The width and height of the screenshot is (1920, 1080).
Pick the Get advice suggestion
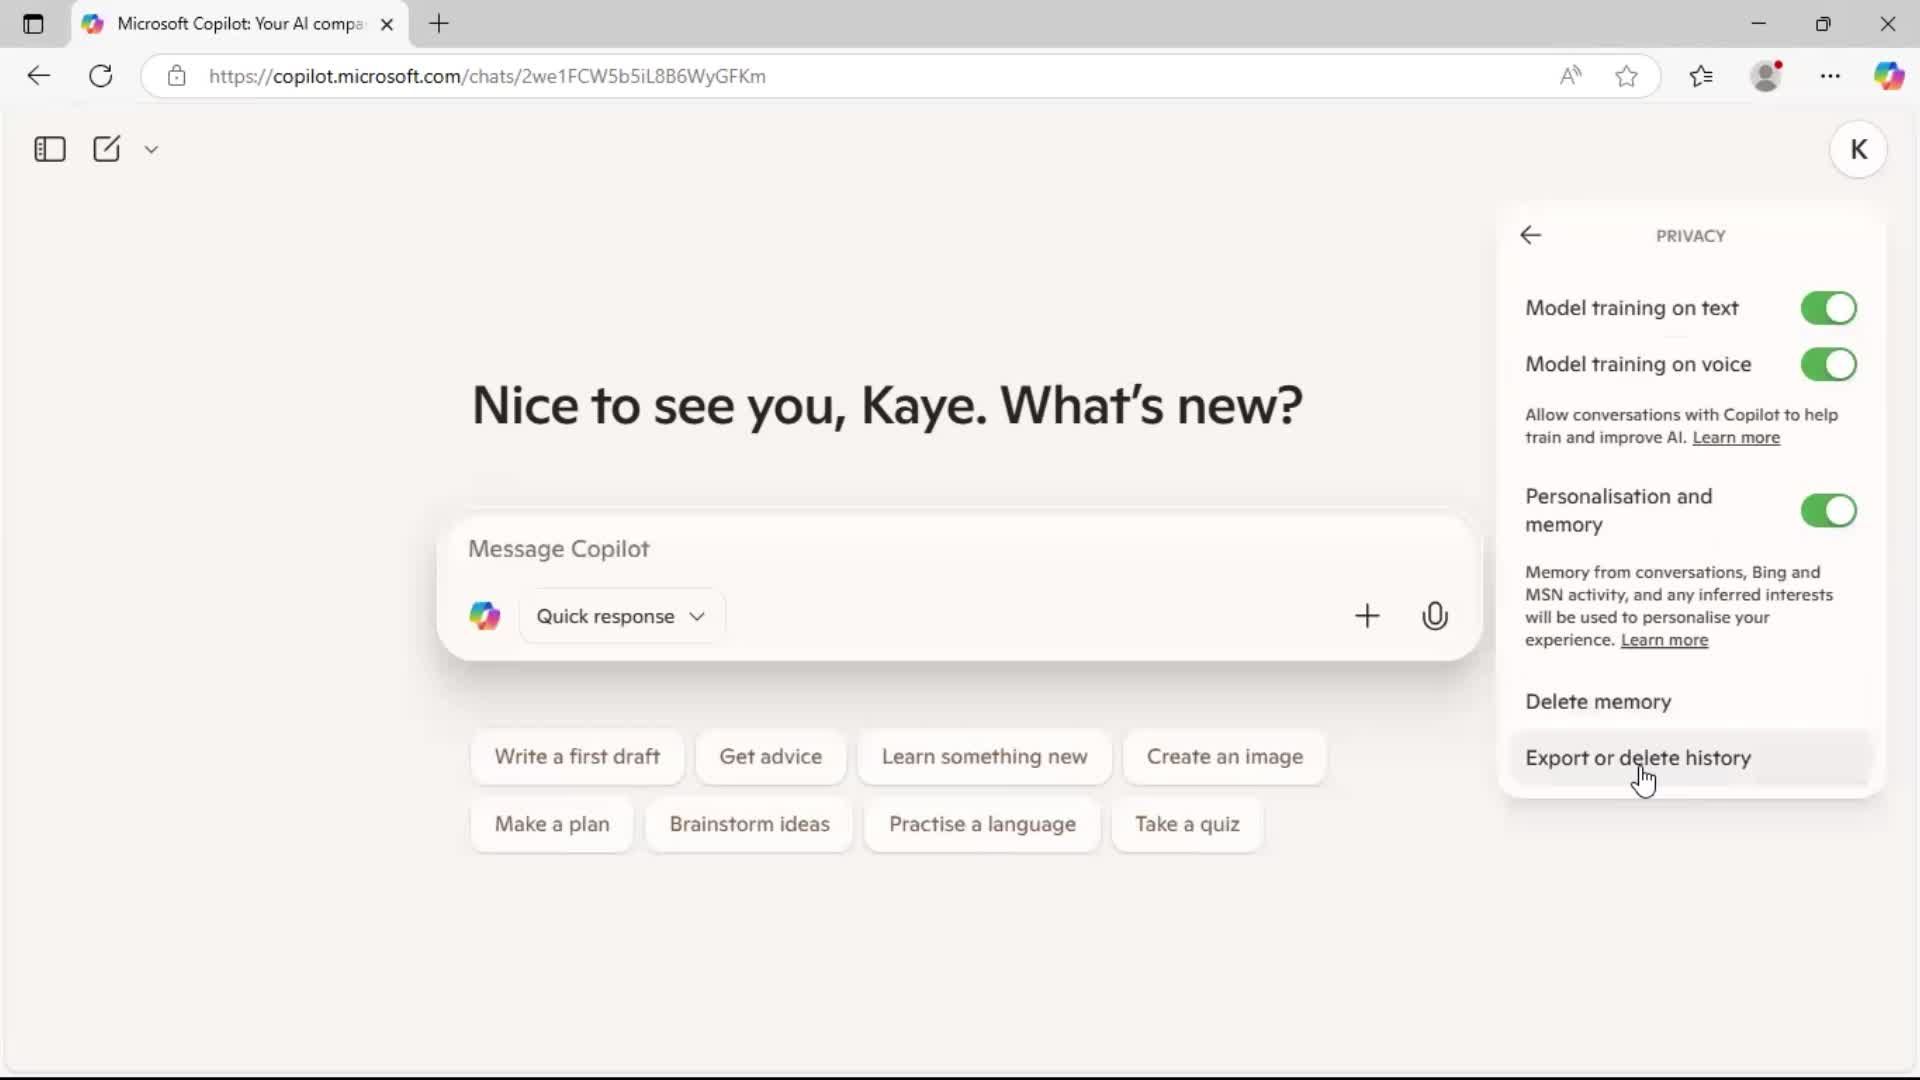pyautogui.click(x=770, y=757)
